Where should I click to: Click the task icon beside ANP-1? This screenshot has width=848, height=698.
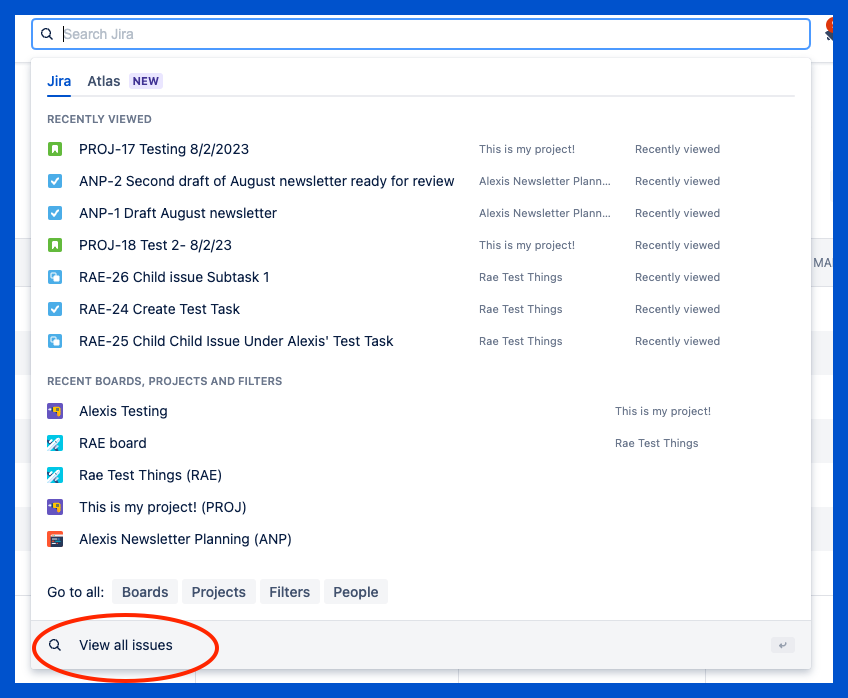(x=55, y=213)
